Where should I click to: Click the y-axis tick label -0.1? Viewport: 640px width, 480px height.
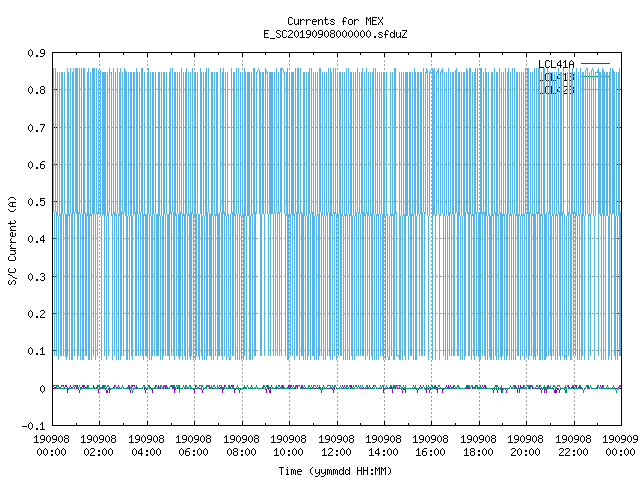click(x=33, y=426)
